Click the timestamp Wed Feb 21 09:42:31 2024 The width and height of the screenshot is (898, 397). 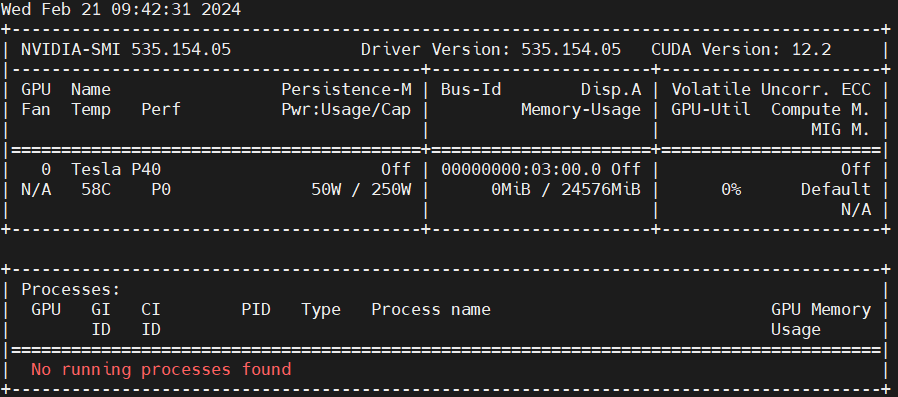tap(121, 10)
